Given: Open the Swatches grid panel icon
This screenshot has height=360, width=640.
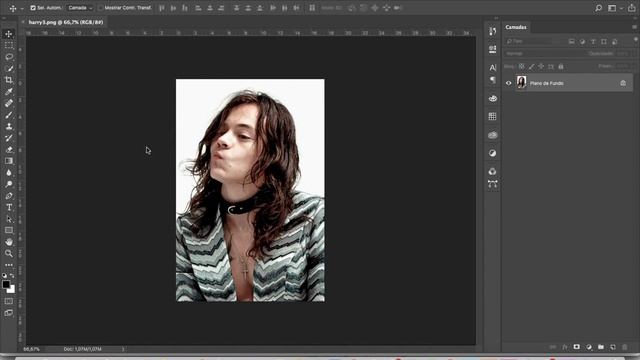Looking at the screenshot, I should pyautogui.click(x=493, y=116).
